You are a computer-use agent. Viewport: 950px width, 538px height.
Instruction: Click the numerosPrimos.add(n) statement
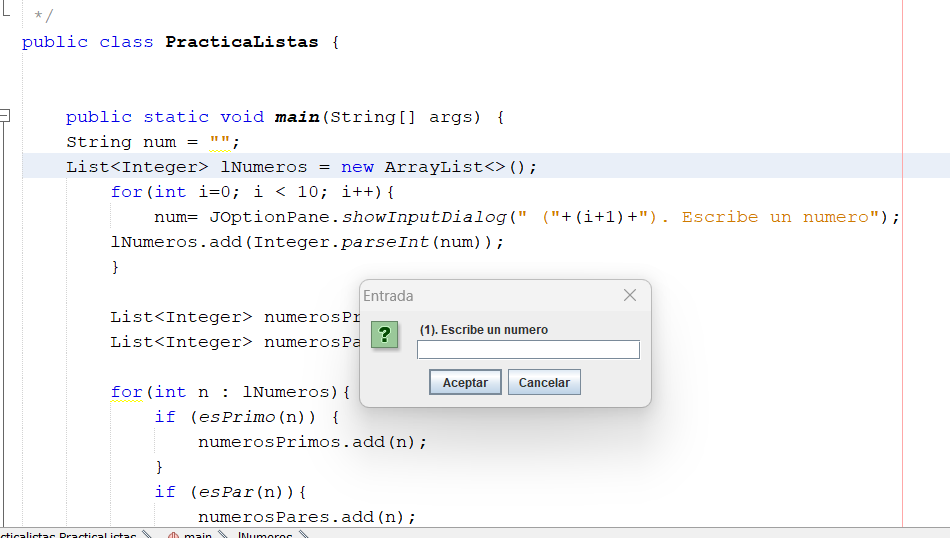(x=312, y=442)
